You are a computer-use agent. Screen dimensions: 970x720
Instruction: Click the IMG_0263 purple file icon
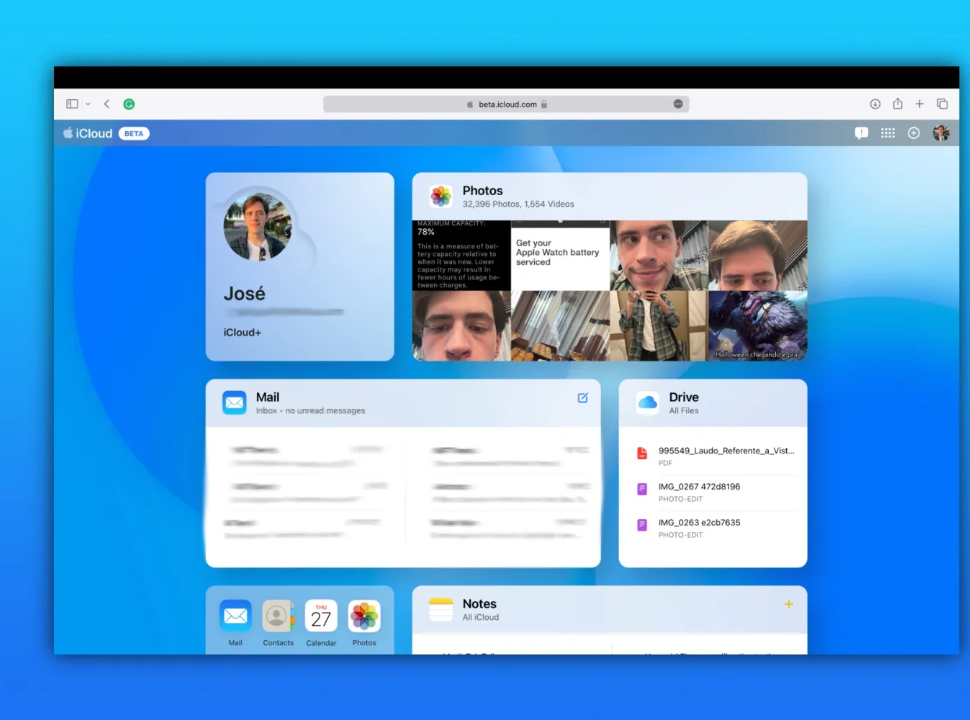coord(642,525)
